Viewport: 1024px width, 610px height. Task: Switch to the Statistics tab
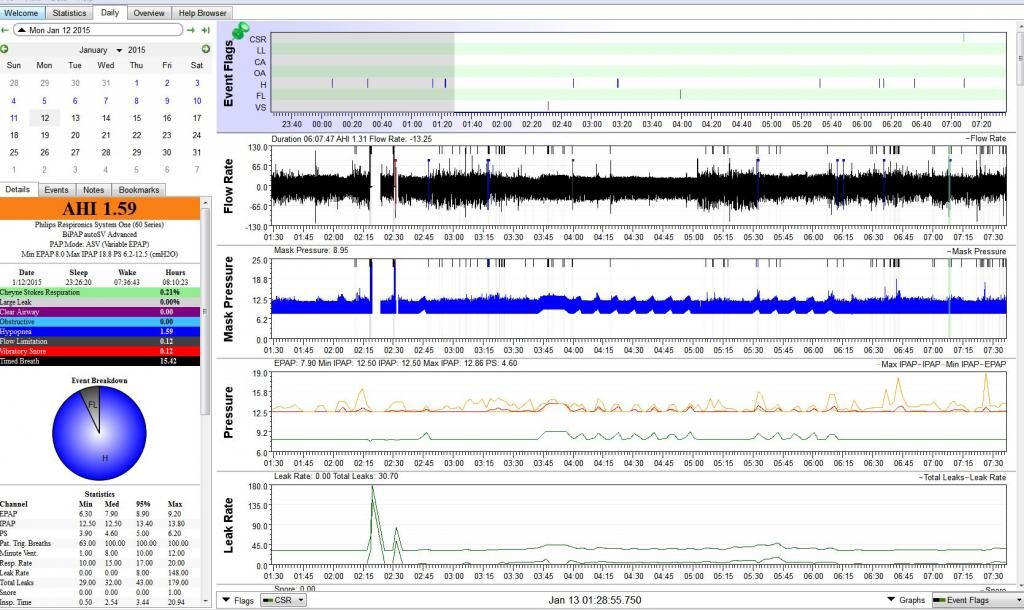69,13
